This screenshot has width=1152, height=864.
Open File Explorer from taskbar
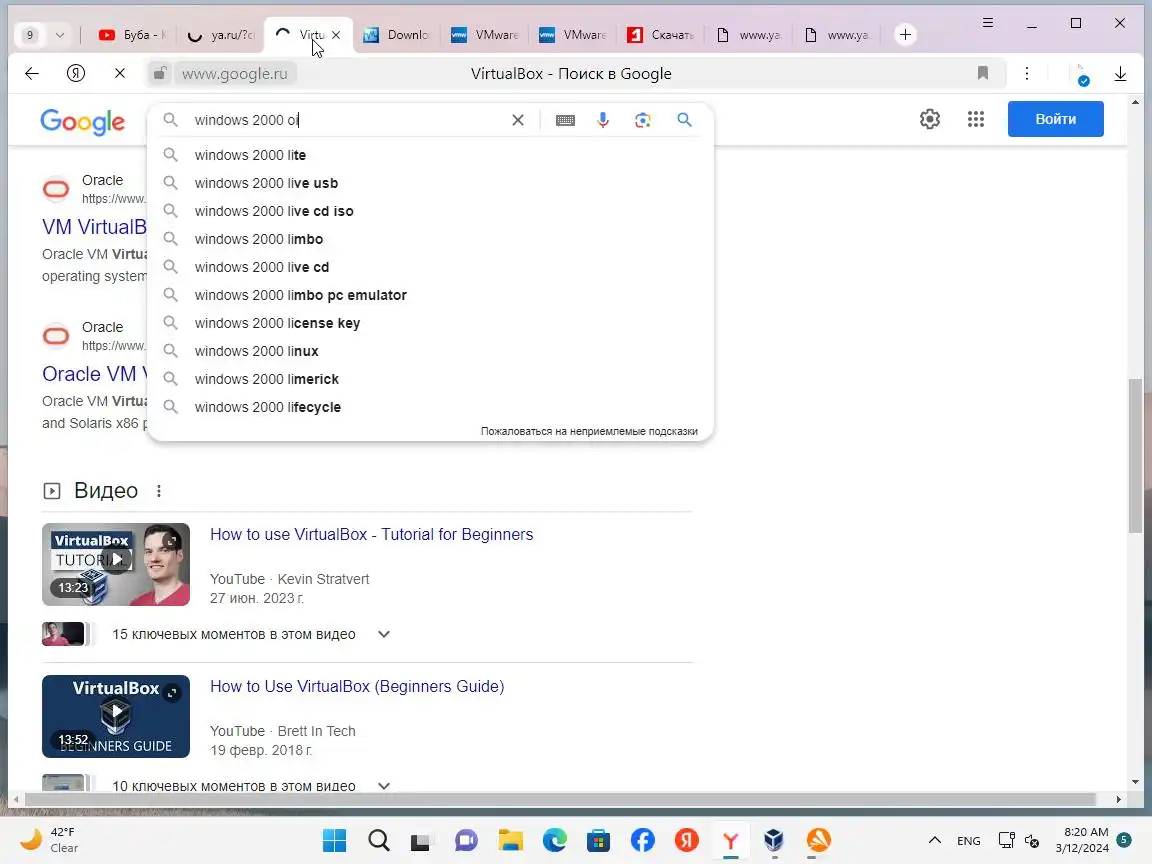point(511,840)
